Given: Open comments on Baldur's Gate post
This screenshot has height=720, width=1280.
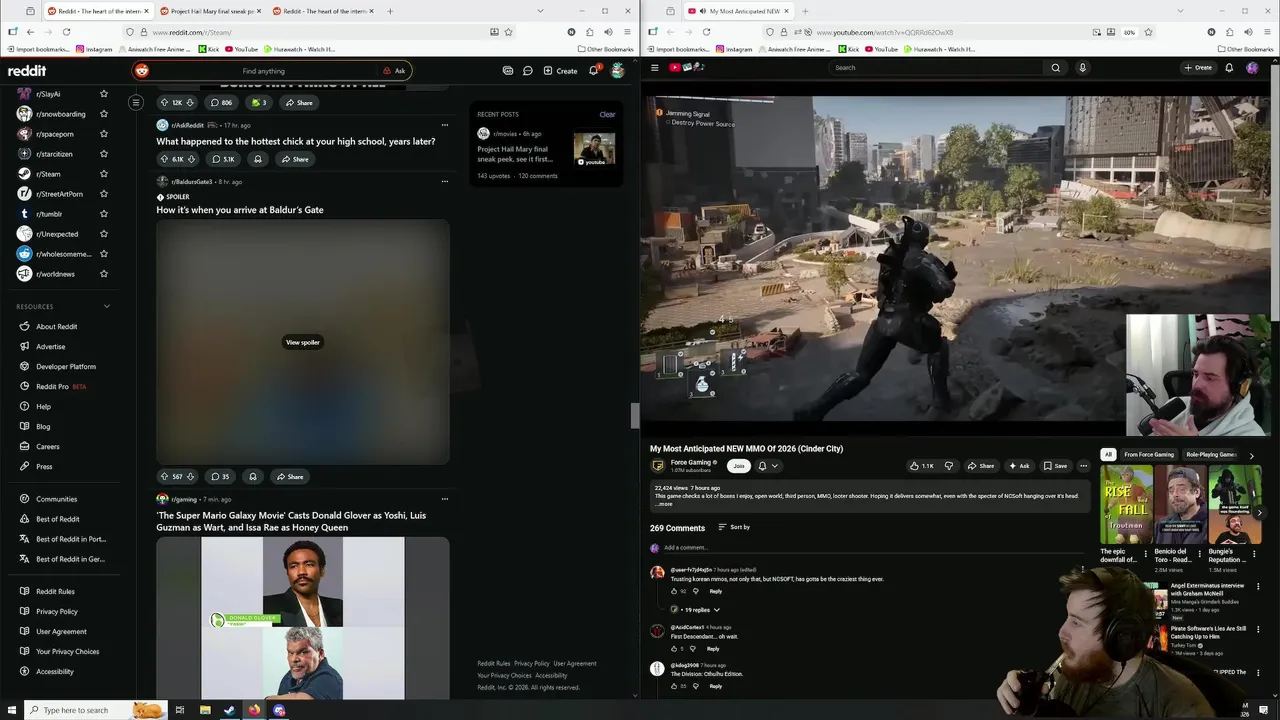Looking at the screenshot, I should pos(220,477).
